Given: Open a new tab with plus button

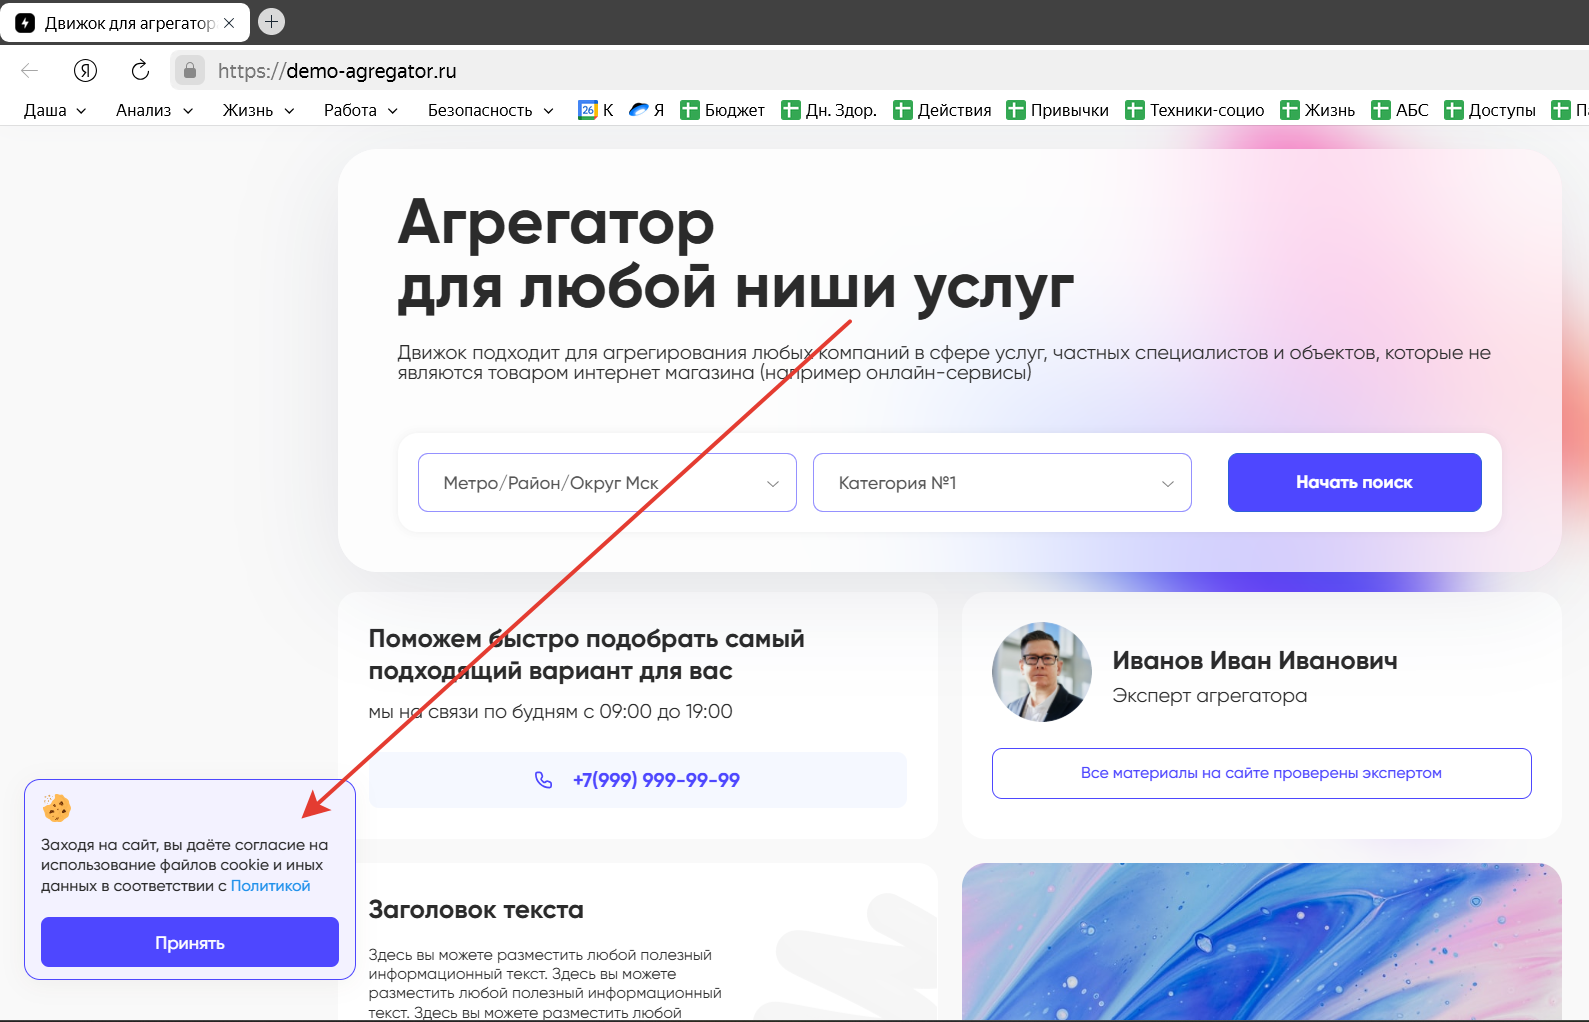Looking at the screenshot, I should tap(271, 21).
